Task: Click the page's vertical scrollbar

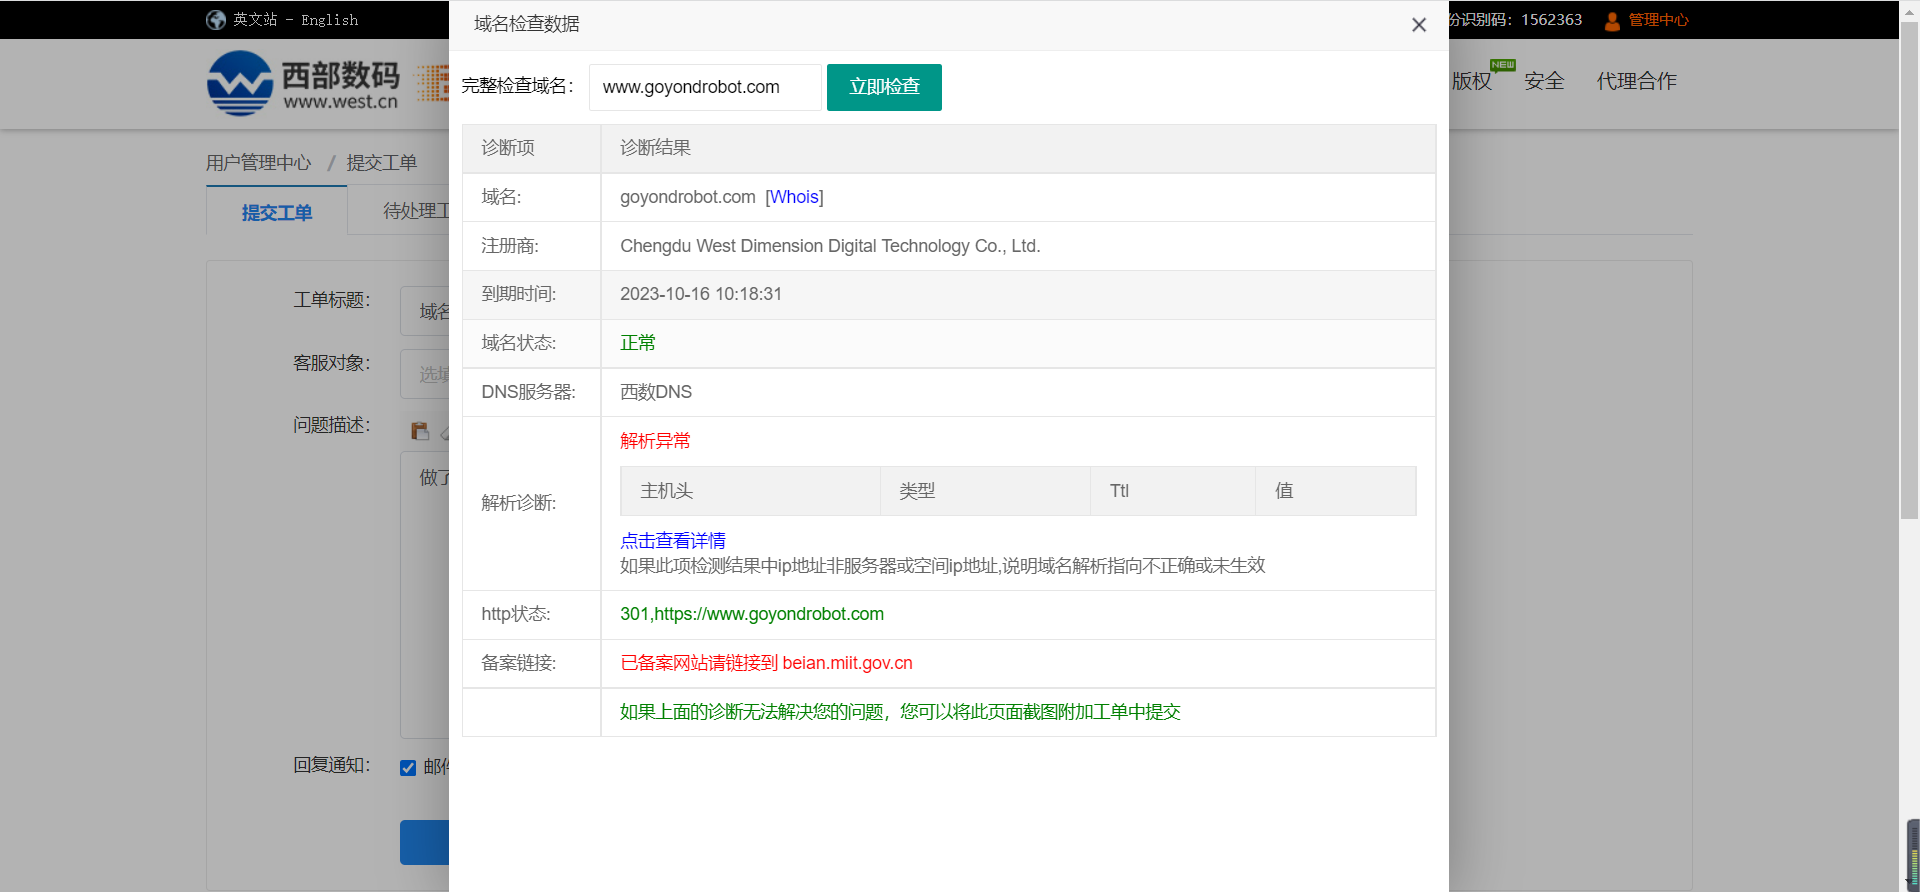Action: 1908,300
